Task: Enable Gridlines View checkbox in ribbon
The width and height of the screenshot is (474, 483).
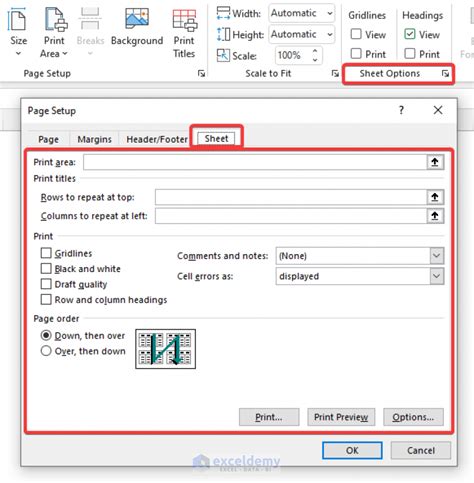Action: [356, 34]
